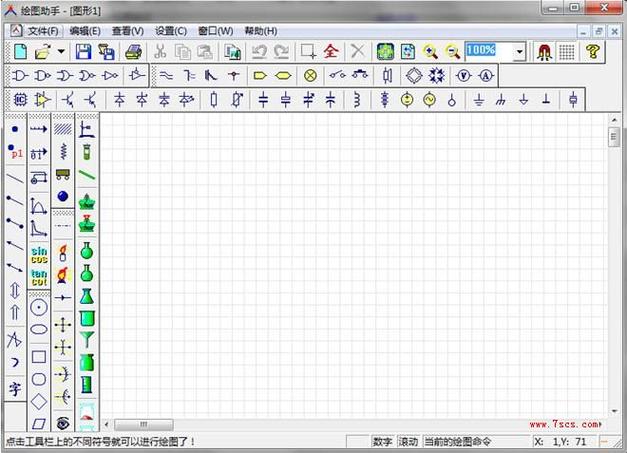Image resolution: width=627 pixels, height=453 pixels.
Task: Select the green beaker icon
Action: tap(87, 318)
